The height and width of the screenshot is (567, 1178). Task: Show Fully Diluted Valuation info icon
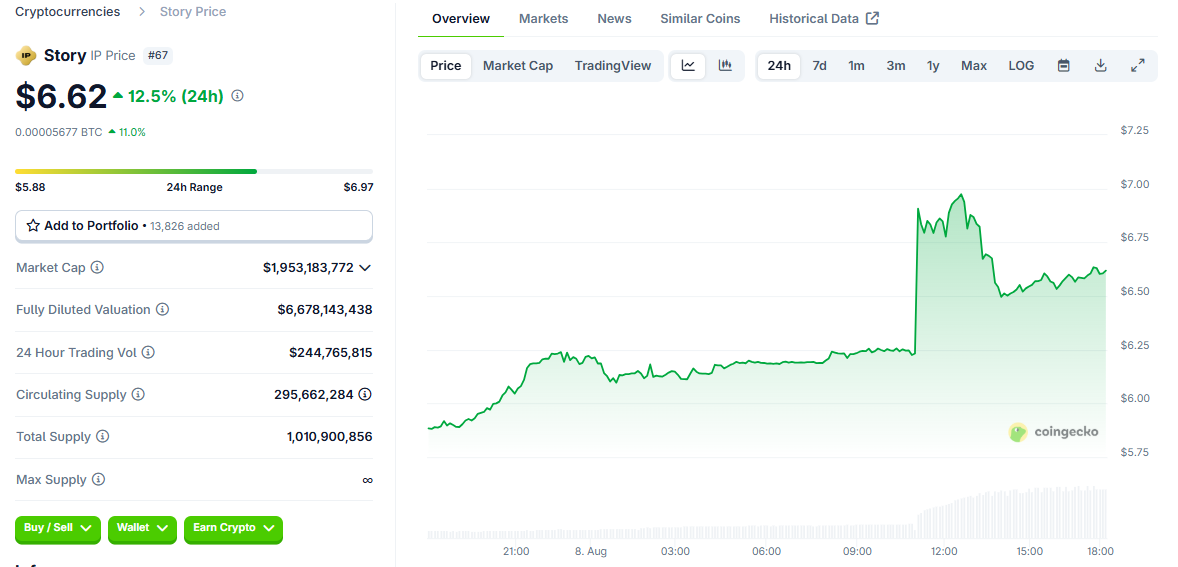pyautogui.click(x=162, y=309)
